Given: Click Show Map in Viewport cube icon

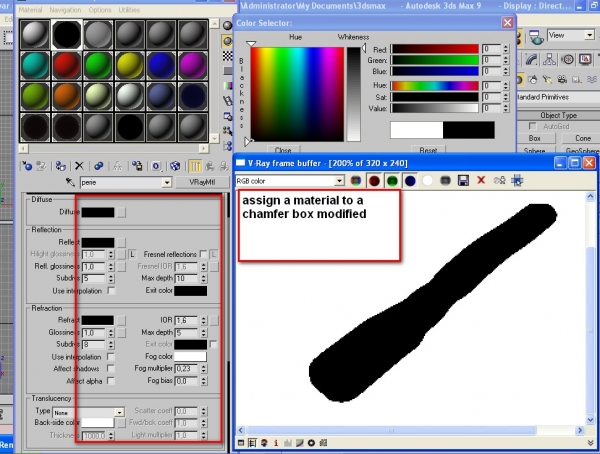Looking at the screenshot, I should pos(175,166).
